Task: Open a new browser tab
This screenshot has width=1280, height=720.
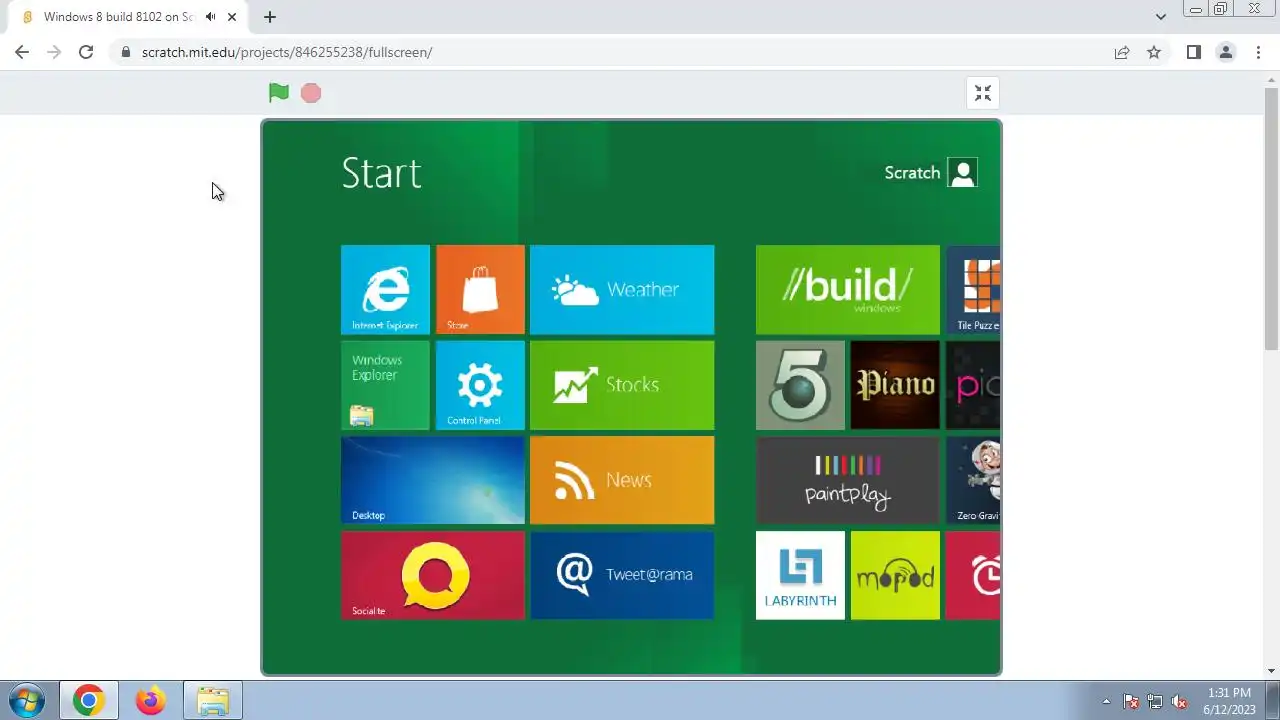Action: click(270, 17)
